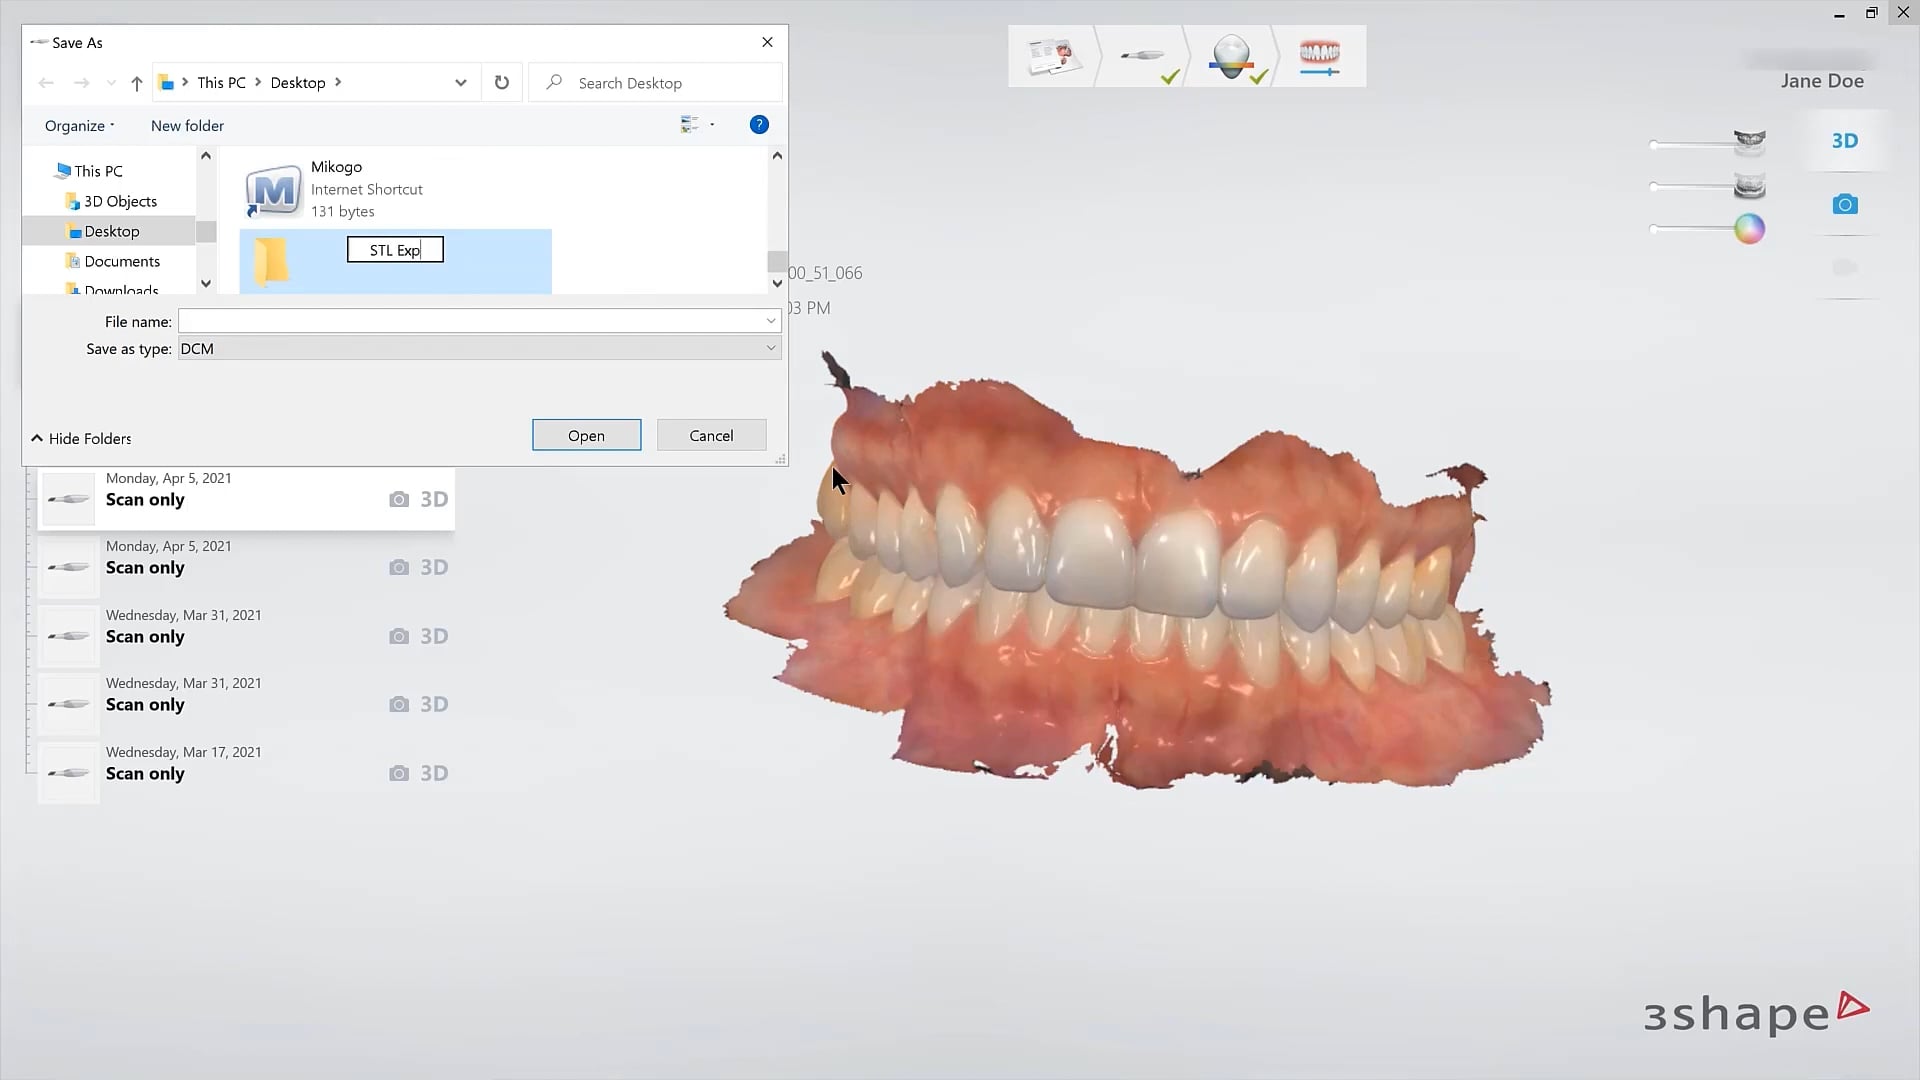Cancel the Save As dialog

pos(711,435)
